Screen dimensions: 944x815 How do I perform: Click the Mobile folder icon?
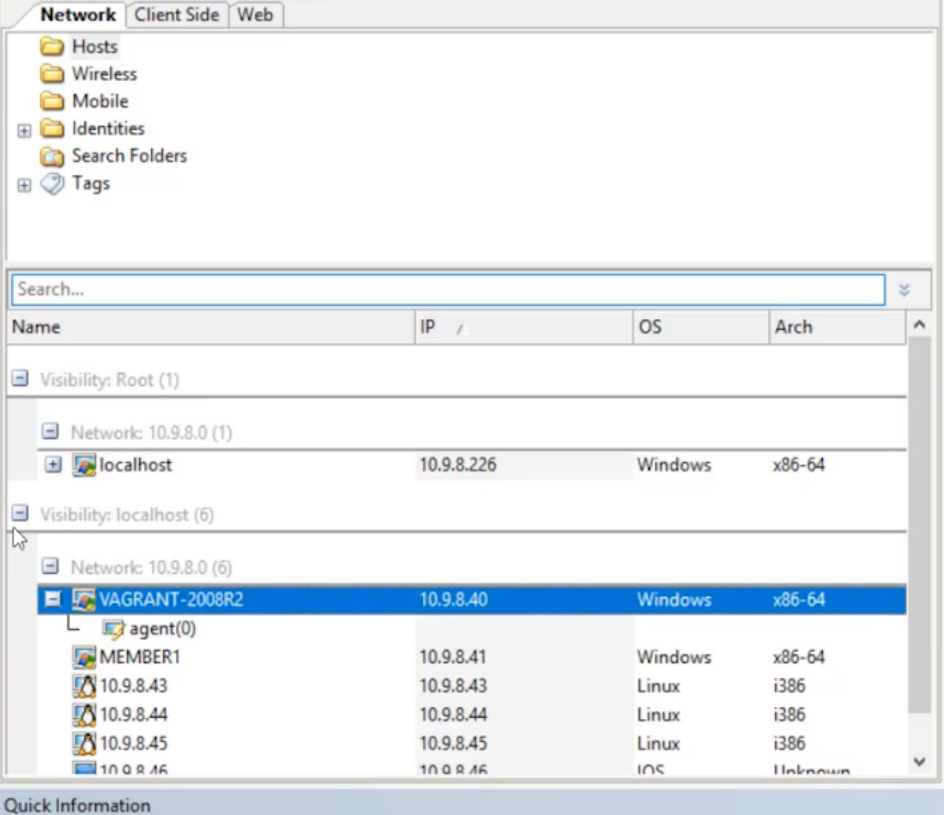tap(52, 102)
